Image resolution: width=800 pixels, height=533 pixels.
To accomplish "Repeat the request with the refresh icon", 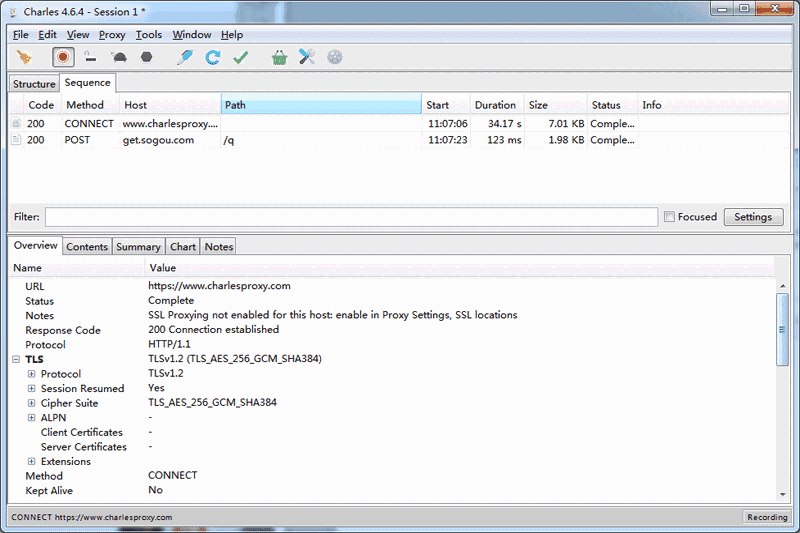I will pos(212,58).
